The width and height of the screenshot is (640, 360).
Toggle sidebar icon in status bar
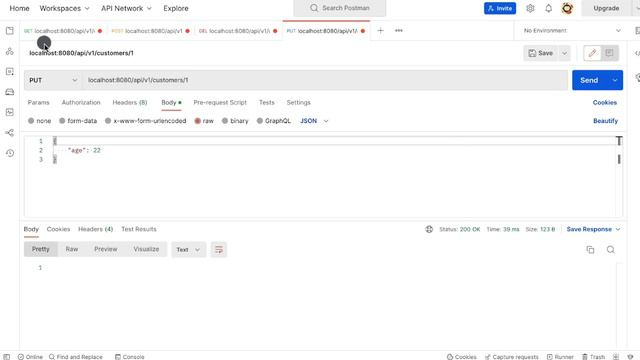tap(7, 357)
